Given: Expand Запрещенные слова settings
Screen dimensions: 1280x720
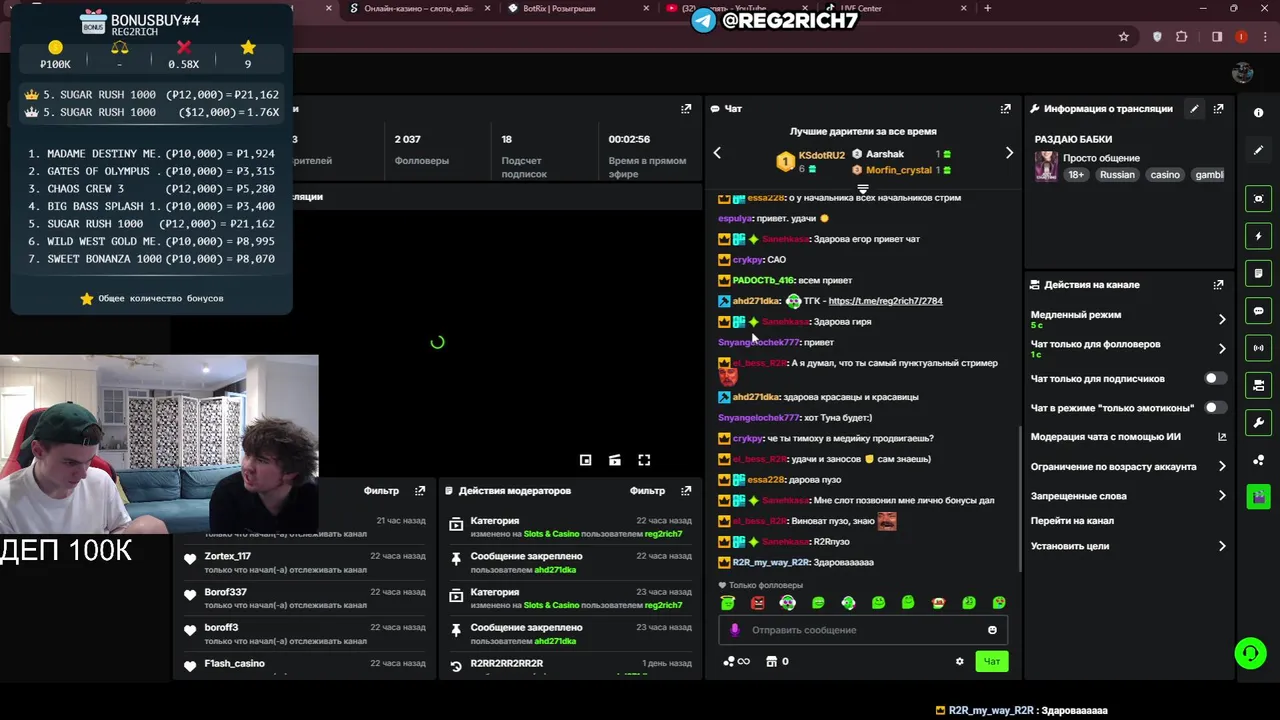Looking at the screenshot, I should (x=1222, y=495).
